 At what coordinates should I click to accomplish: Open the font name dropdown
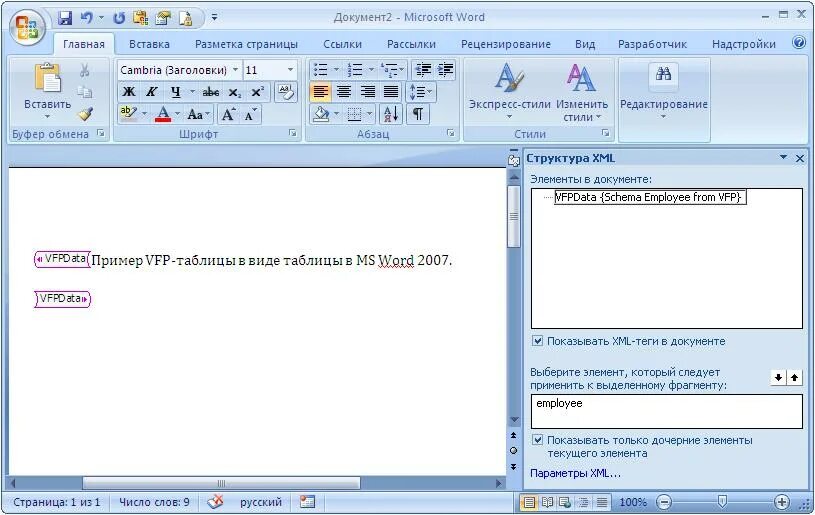click(x=235, y=70)
